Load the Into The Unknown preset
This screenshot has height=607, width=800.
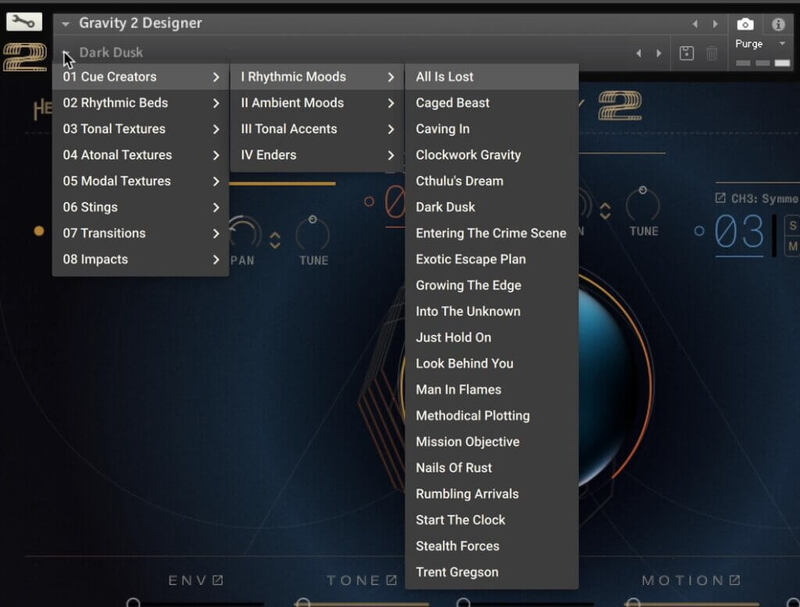click(492, 311)
